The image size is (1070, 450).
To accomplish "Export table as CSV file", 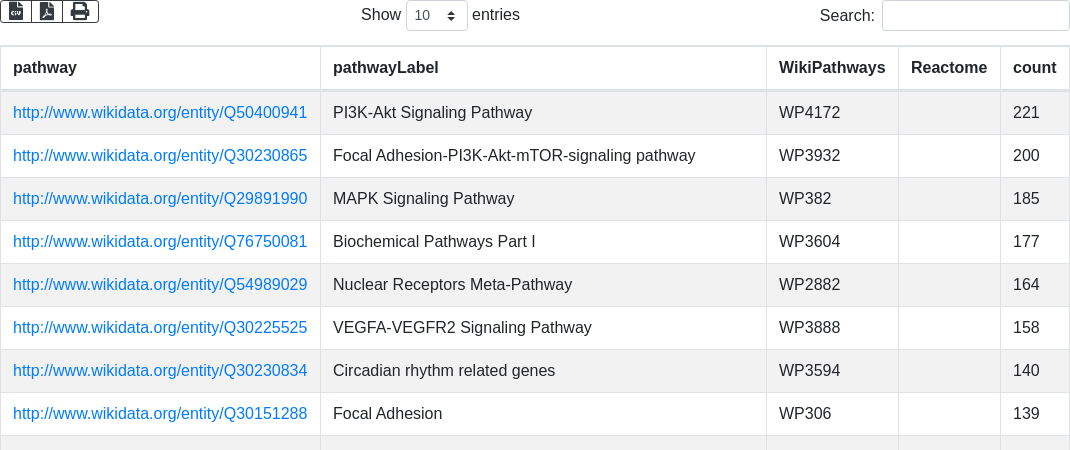I will (16, 11).
